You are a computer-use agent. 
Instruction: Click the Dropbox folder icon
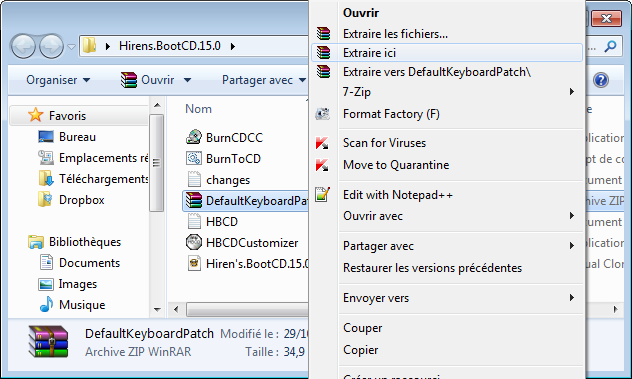(45, 199)
